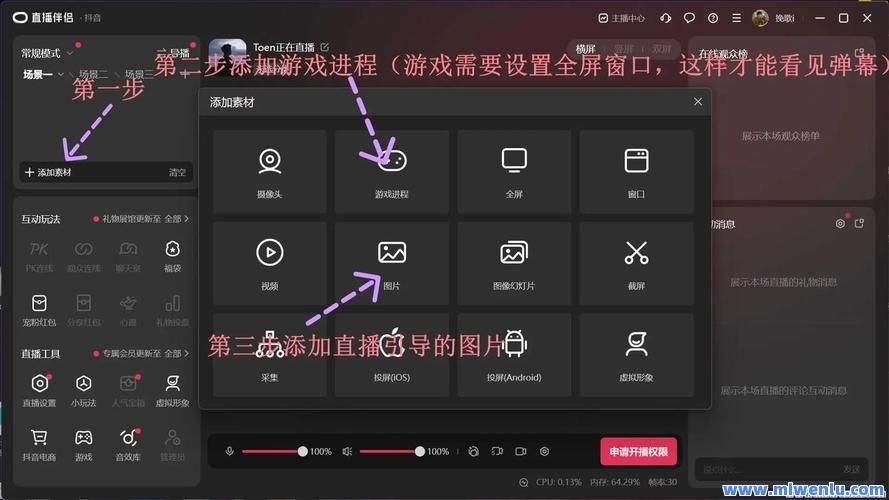Select the 游戏进程 game process source
This screenshot has height=500, width=889.
click(392, 172)
